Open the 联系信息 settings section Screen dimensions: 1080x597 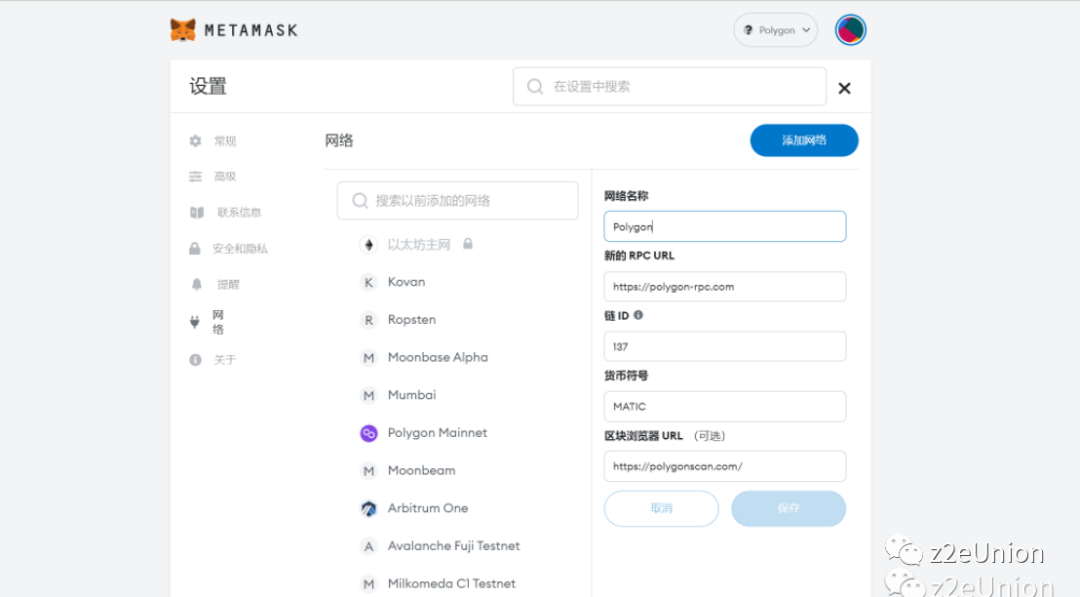237,212
